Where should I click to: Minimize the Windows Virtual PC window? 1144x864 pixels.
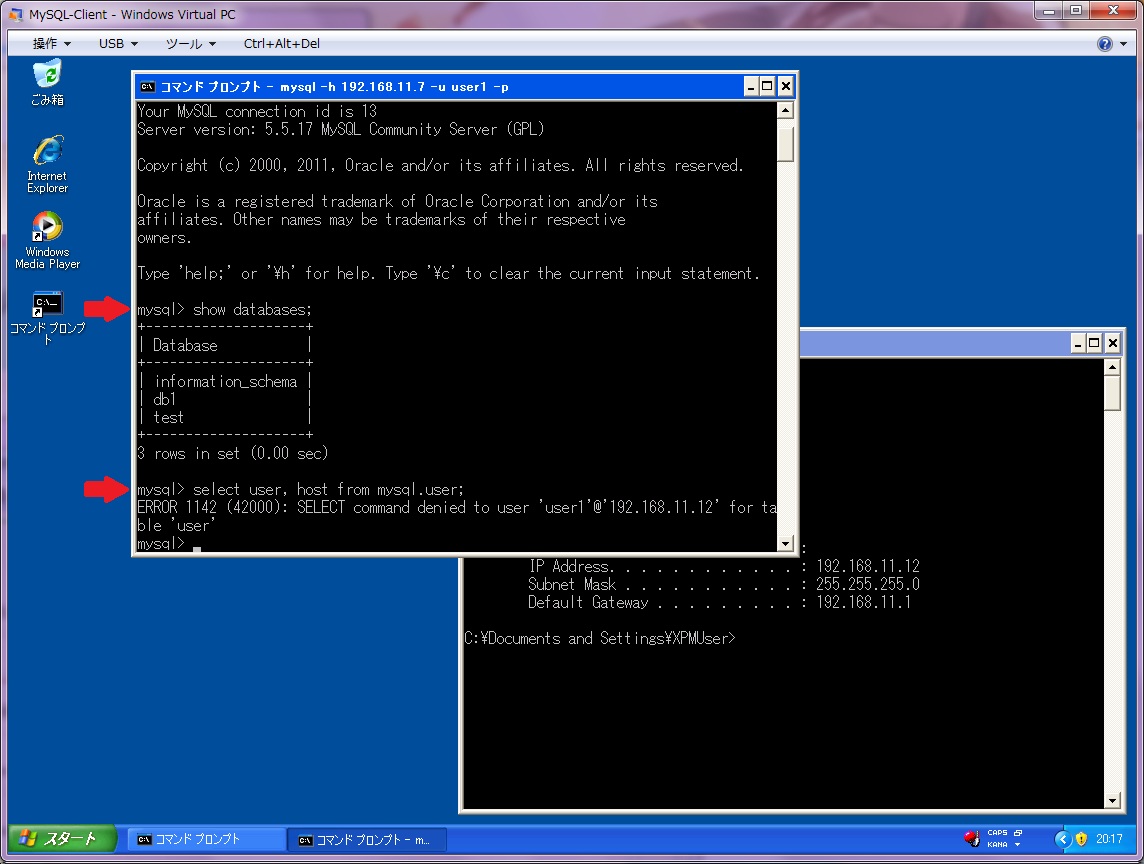tap(1048, 11)
